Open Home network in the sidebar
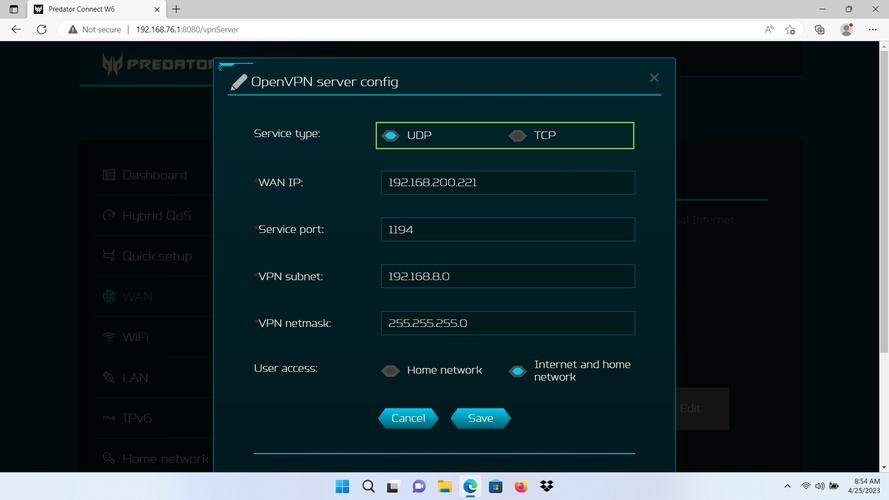 165,459
